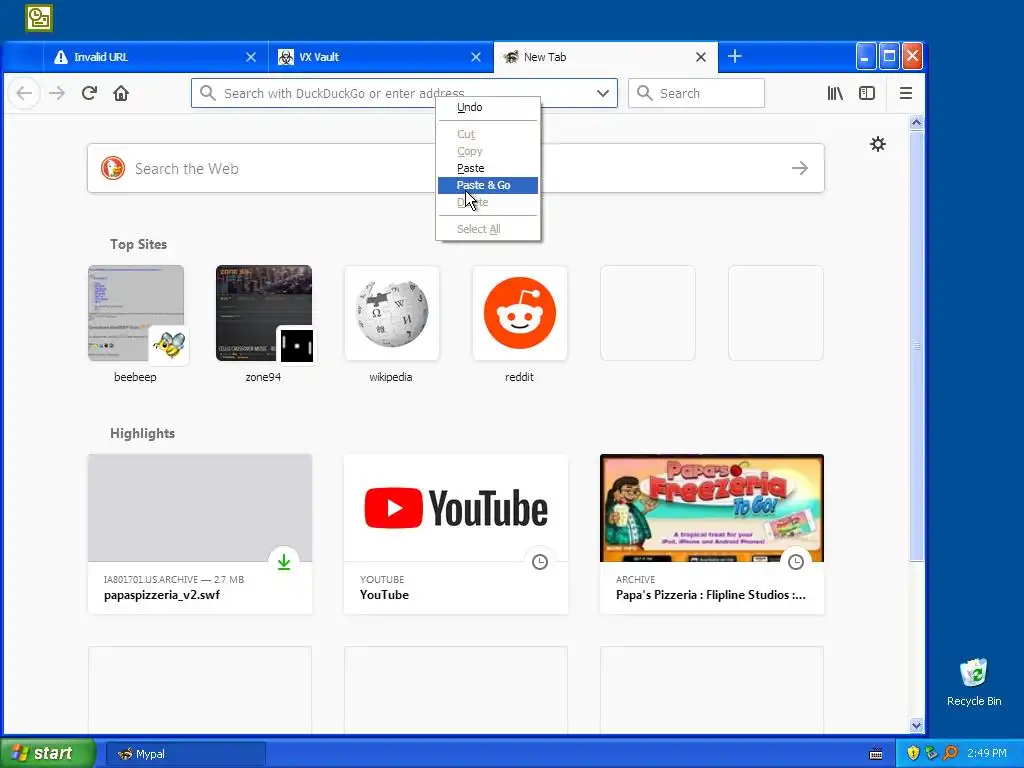Click the 2:49 PM clock
This screenshot has width=1024, height=768.
987,754
